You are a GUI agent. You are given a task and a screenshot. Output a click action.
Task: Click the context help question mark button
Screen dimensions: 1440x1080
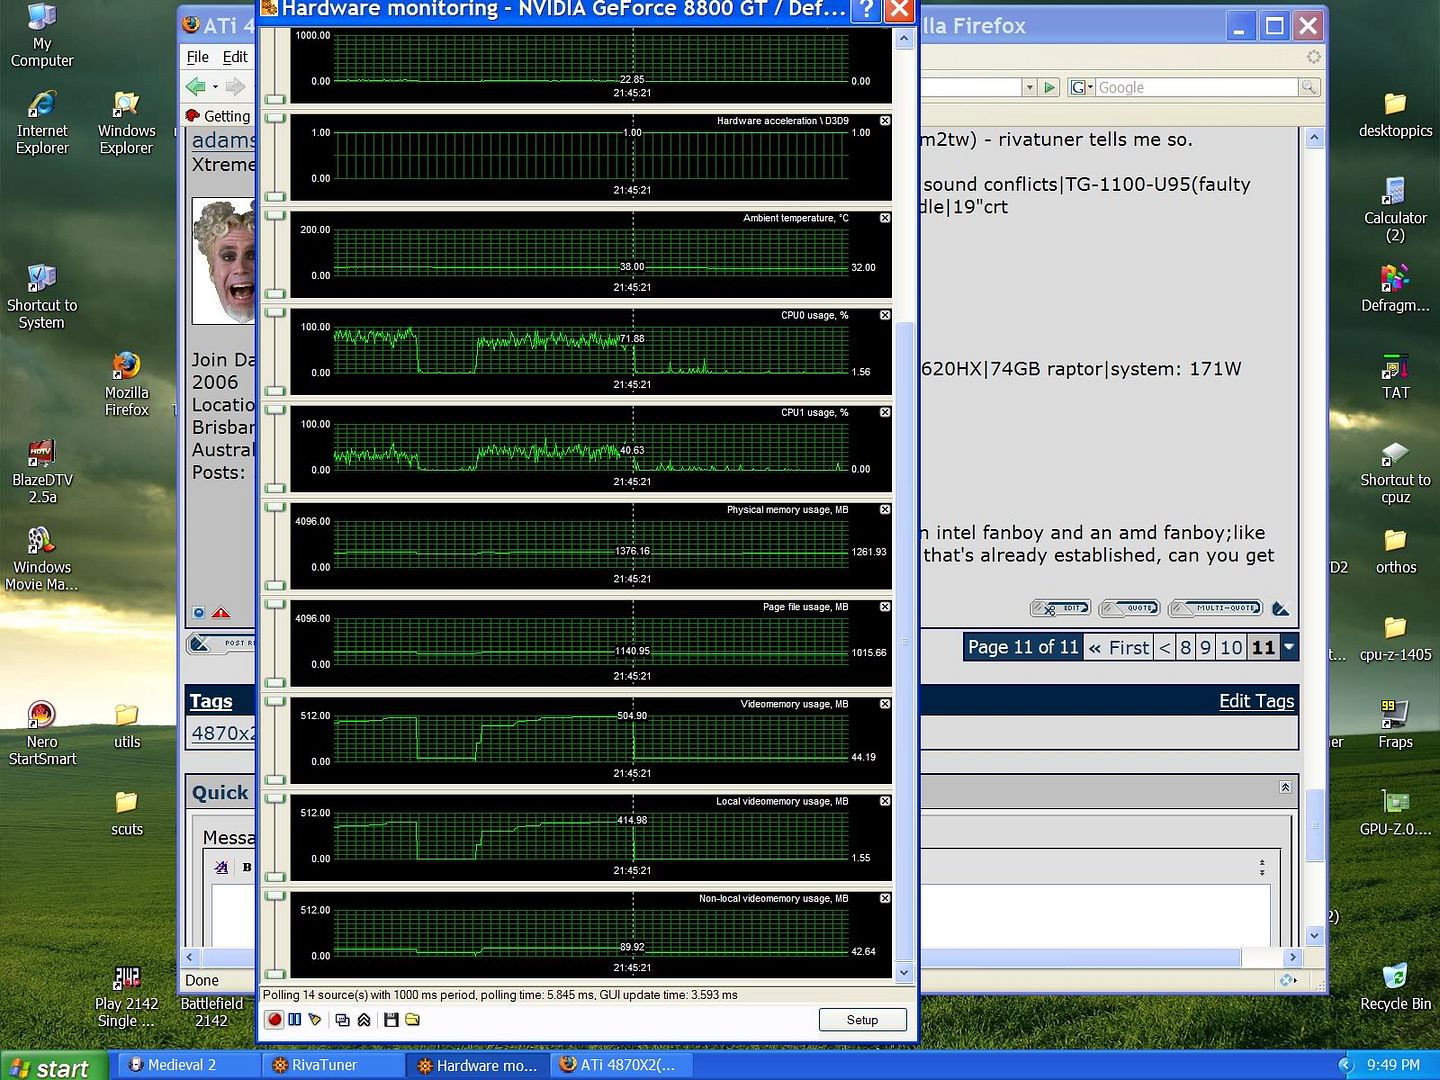coord(866,10)
